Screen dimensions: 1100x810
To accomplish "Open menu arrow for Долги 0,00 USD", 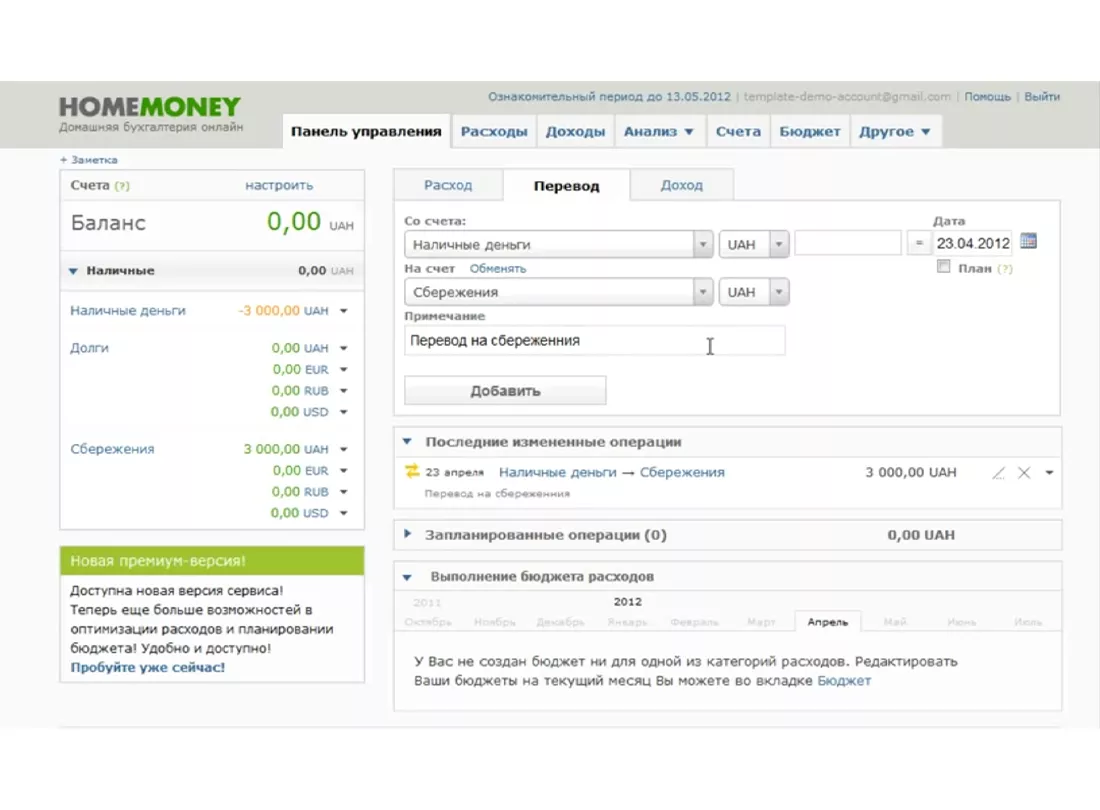I will tap(344, 412).
